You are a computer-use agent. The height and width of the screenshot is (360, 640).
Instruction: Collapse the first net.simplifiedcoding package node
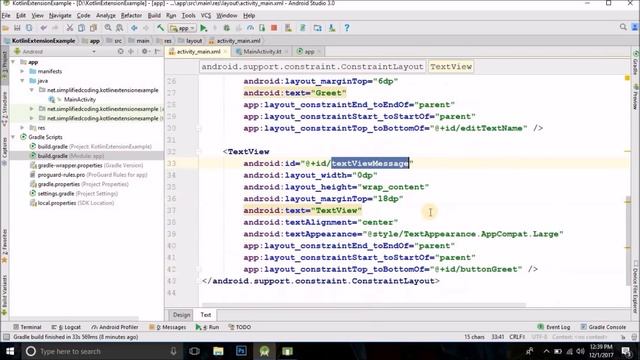coord(31,90)
